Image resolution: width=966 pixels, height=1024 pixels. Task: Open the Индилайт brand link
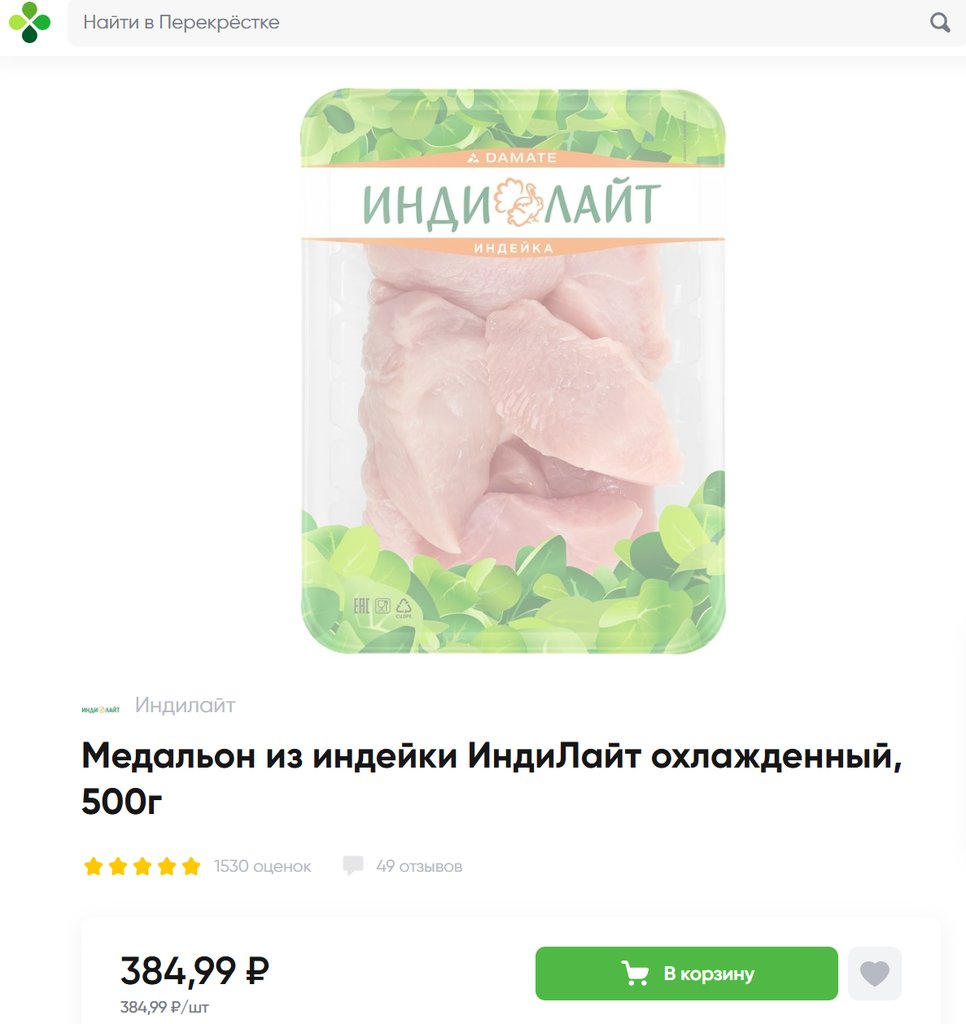coord(185,705)
